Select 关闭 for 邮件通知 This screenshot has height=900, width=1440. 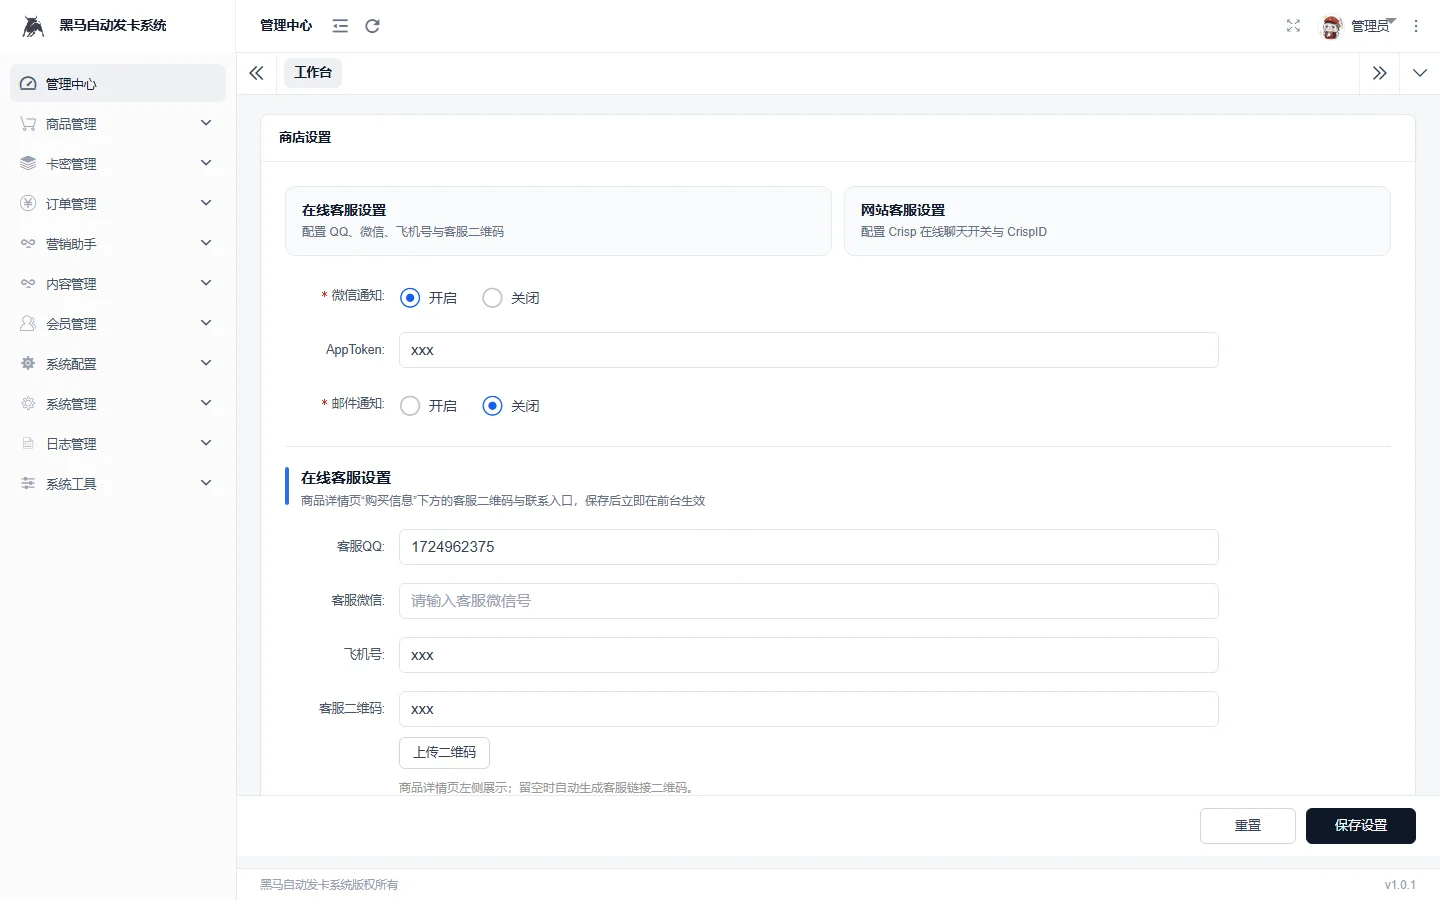[492, 406]
